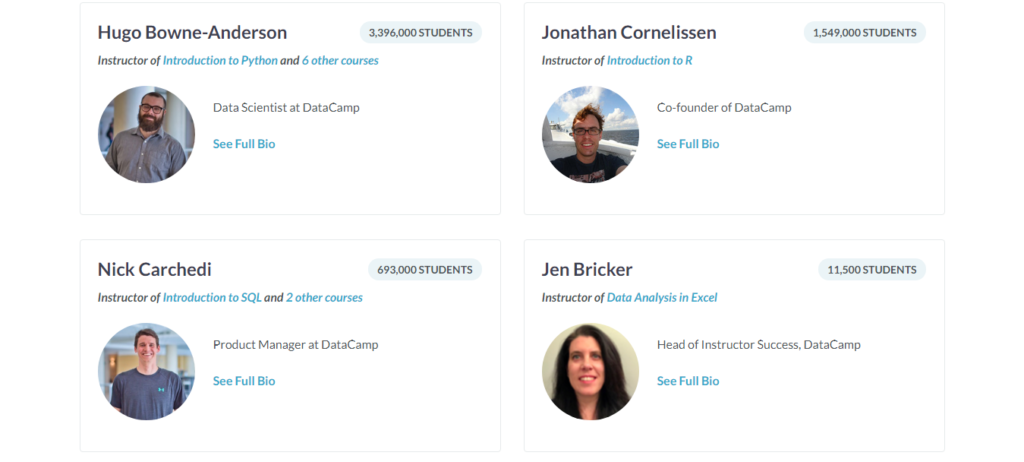Image resolution: width=1024 pixels, height=462 pixels.
Task: Click the Hugo Bowne-Anderson name heading
Action: tap(192, 32)
